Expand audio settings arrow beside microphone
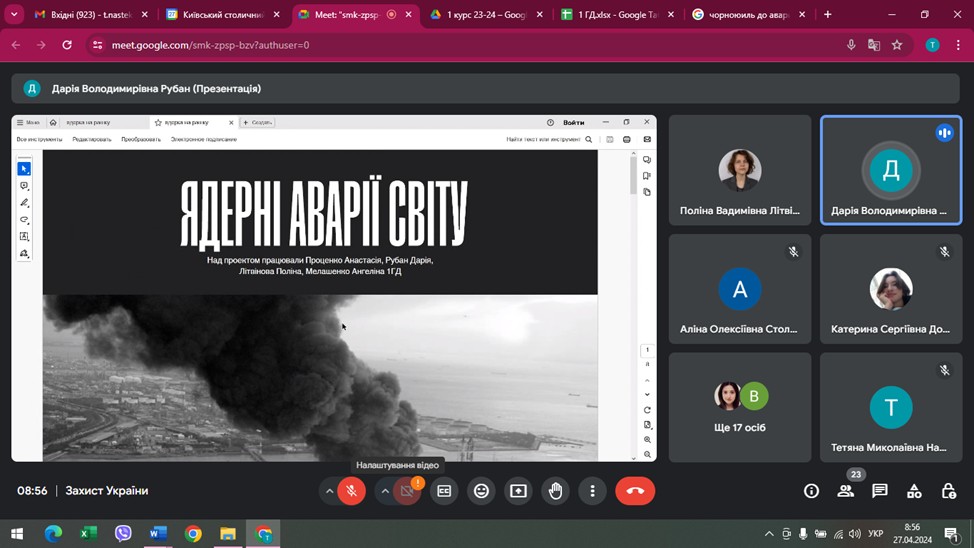This screenshot has height=548, width=974. tap(329, 491)
